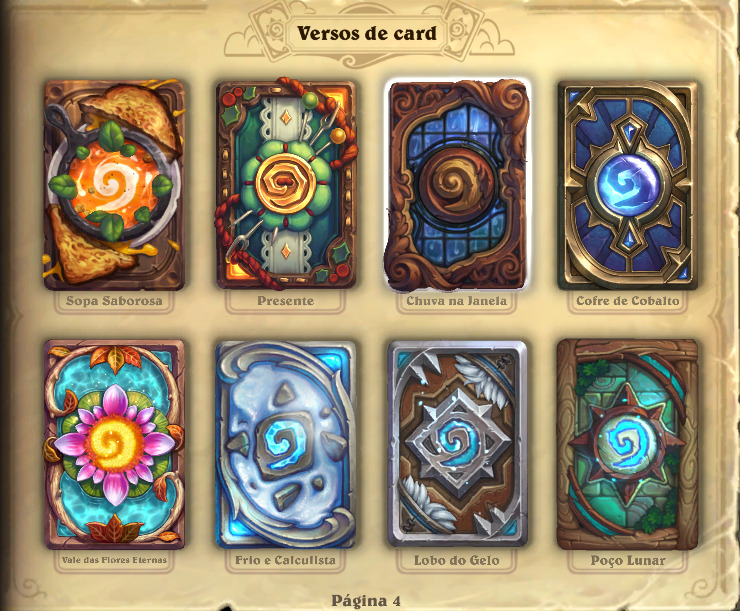Click the Presente name label
The image size is (740, 611).
pos(286,301)
